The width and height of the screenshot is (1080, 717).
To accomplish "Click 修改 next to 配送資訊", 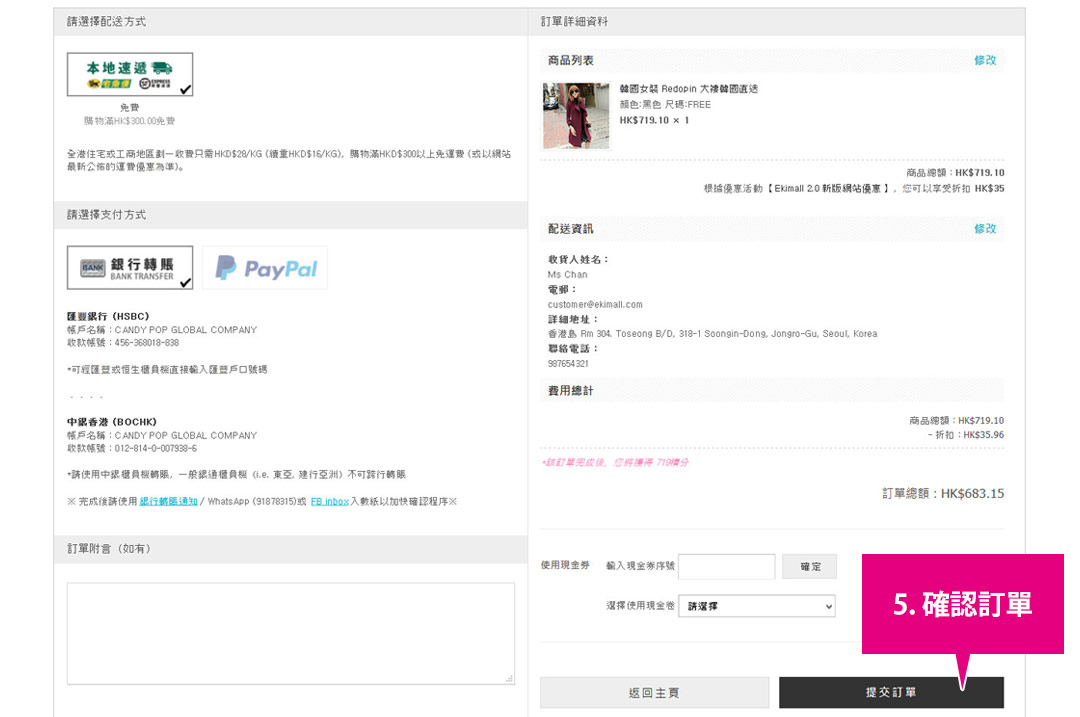I will click(985, 229).
